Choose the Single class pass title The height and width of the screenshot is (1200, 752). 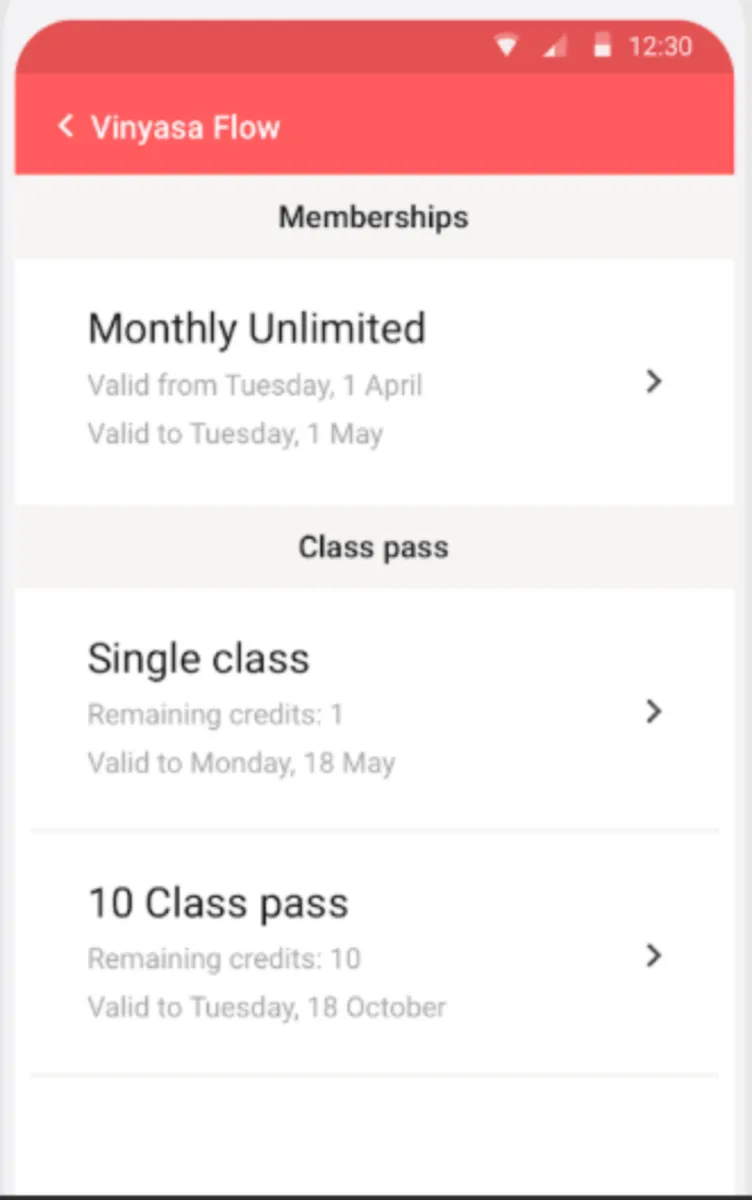199,658
